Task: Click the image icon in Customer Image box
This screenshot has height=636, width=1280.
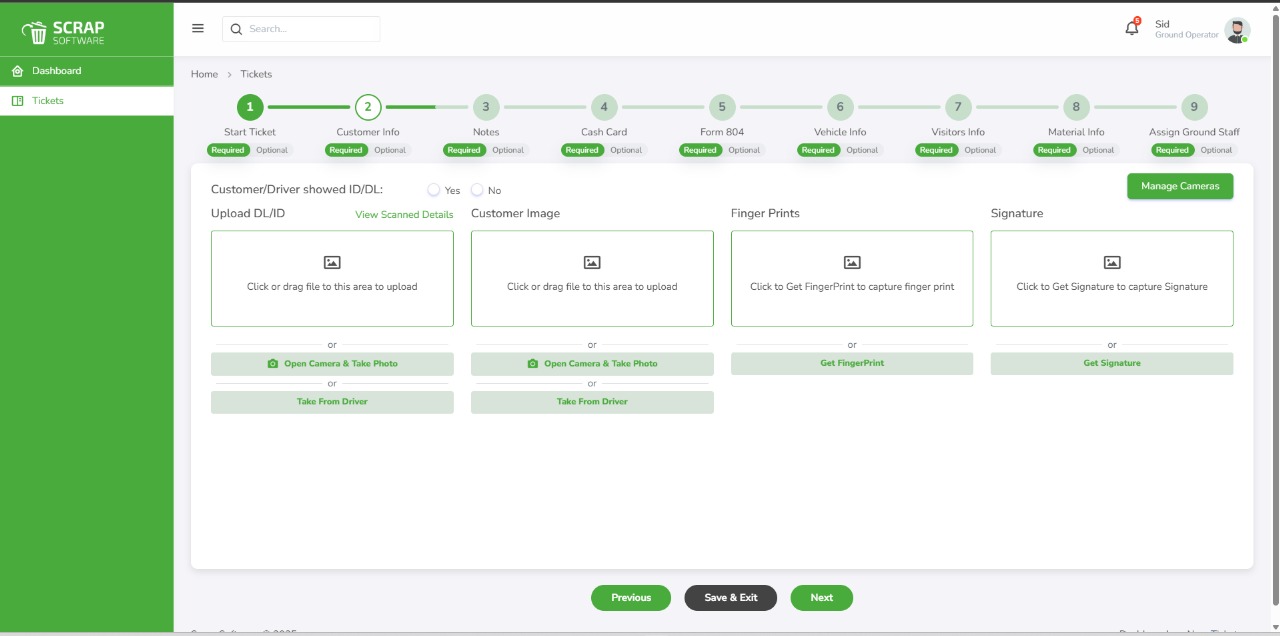Action: pyautogui.click(x=592, y=263)
